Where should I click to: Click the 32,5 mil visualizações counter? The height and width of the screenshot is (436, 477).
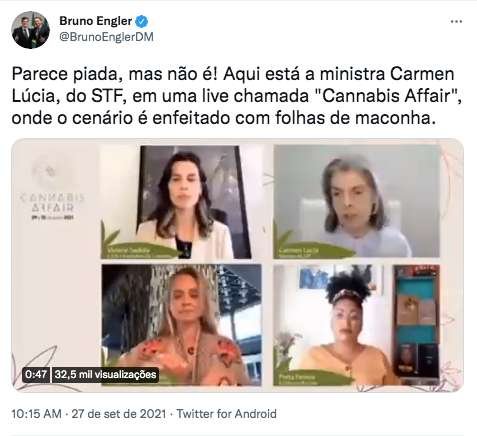(x=105, y=374)
